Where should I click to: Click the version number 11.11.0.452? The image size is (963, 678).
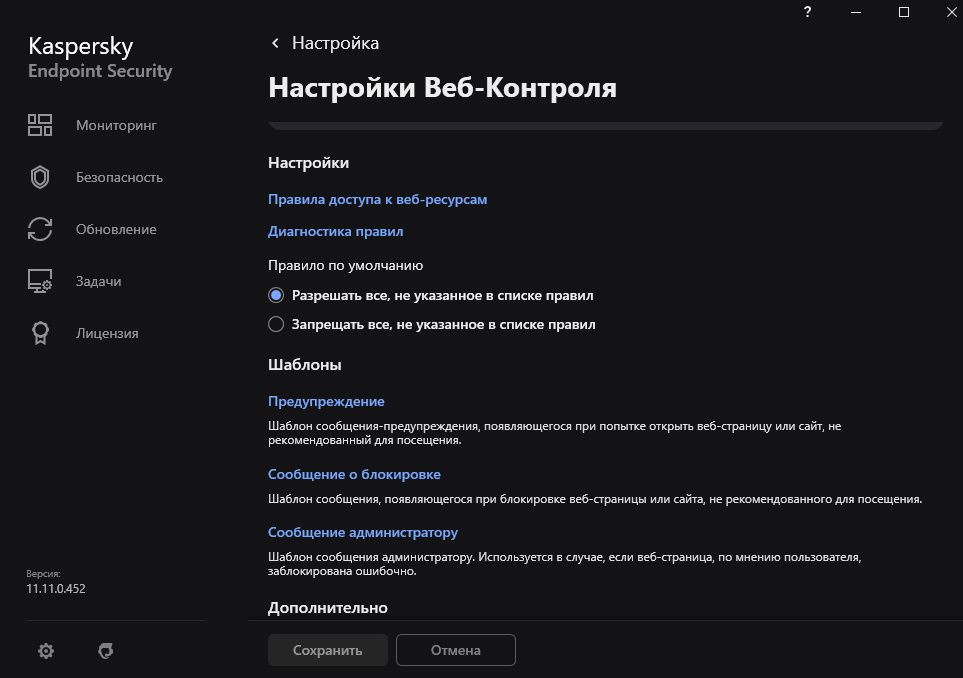tap(56, 588)
